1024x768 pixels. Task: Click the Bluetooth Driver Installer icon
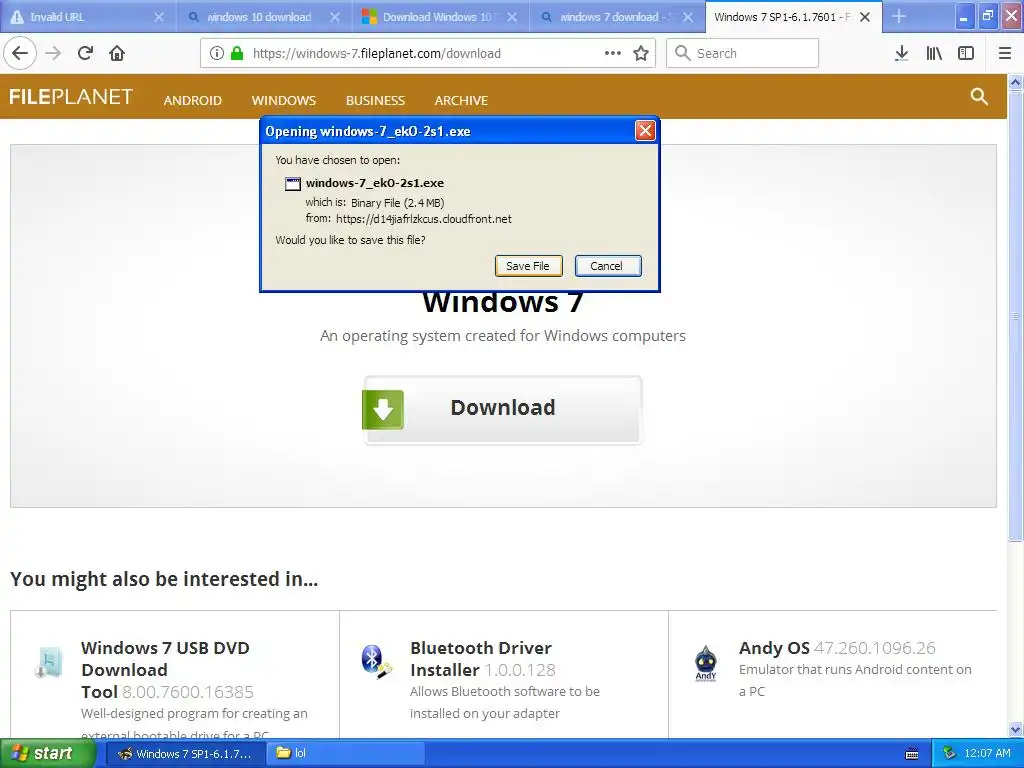coord(377,661)
